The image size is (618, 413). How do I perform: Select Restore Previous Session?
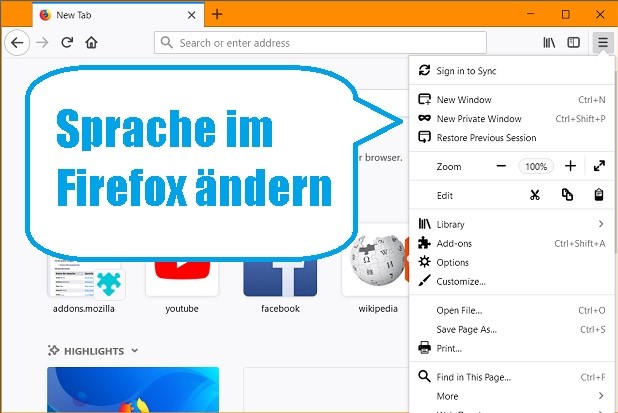(x=512, y=138)
